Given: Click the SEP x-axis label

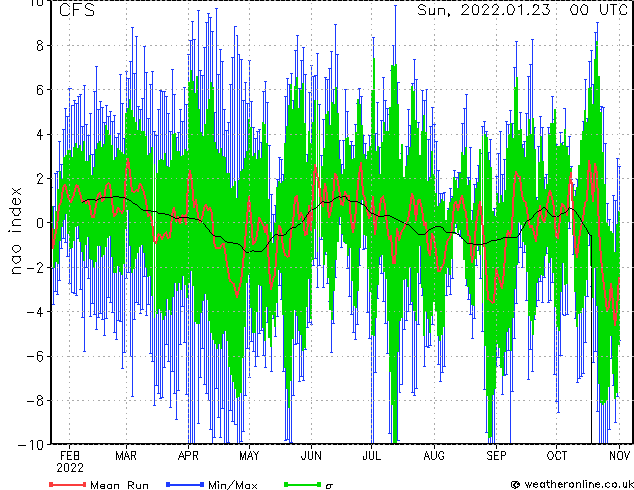Looking at the screenshot, I should coord(496,456).
